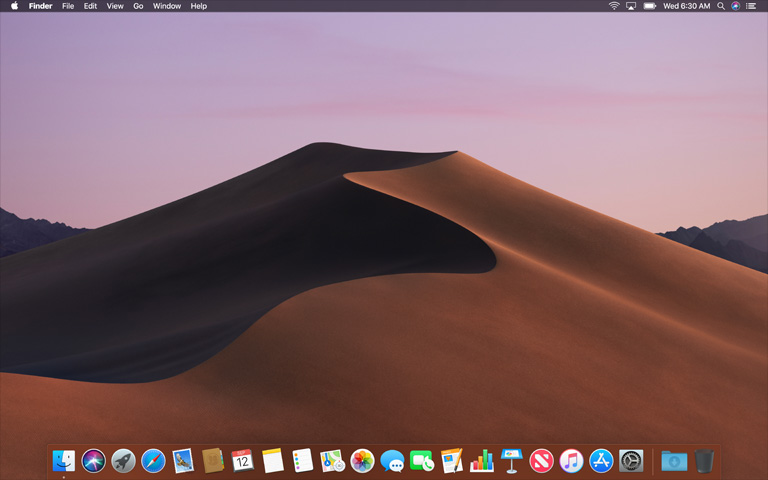Show Wi-Fi status menu
The width and height of the screenshot is (768, 480).
[x=614, y=6]
